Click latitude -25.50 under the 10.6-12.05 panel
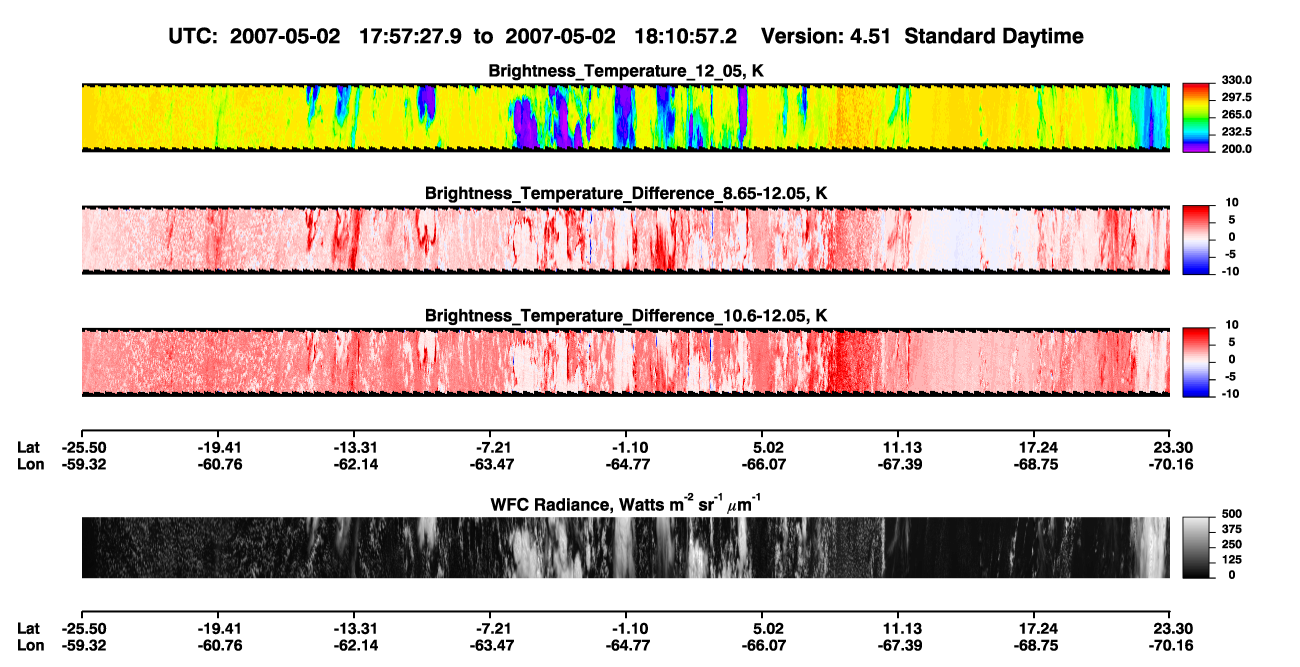The image size is (1300, 667). 82,447
